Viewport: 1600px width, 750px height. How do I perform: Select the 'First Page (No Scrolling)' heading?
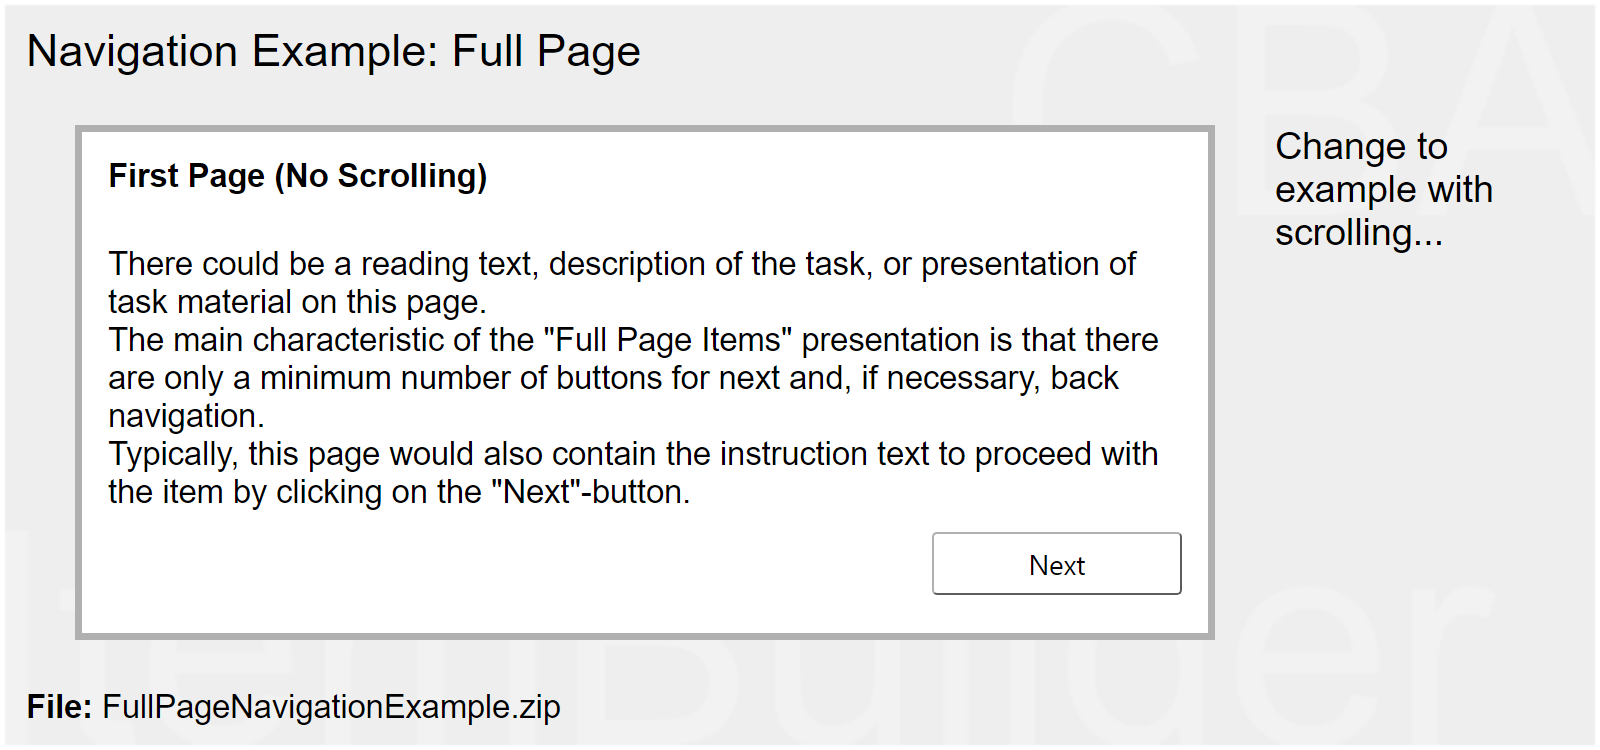pyautogui.click(x=297, y=176)
